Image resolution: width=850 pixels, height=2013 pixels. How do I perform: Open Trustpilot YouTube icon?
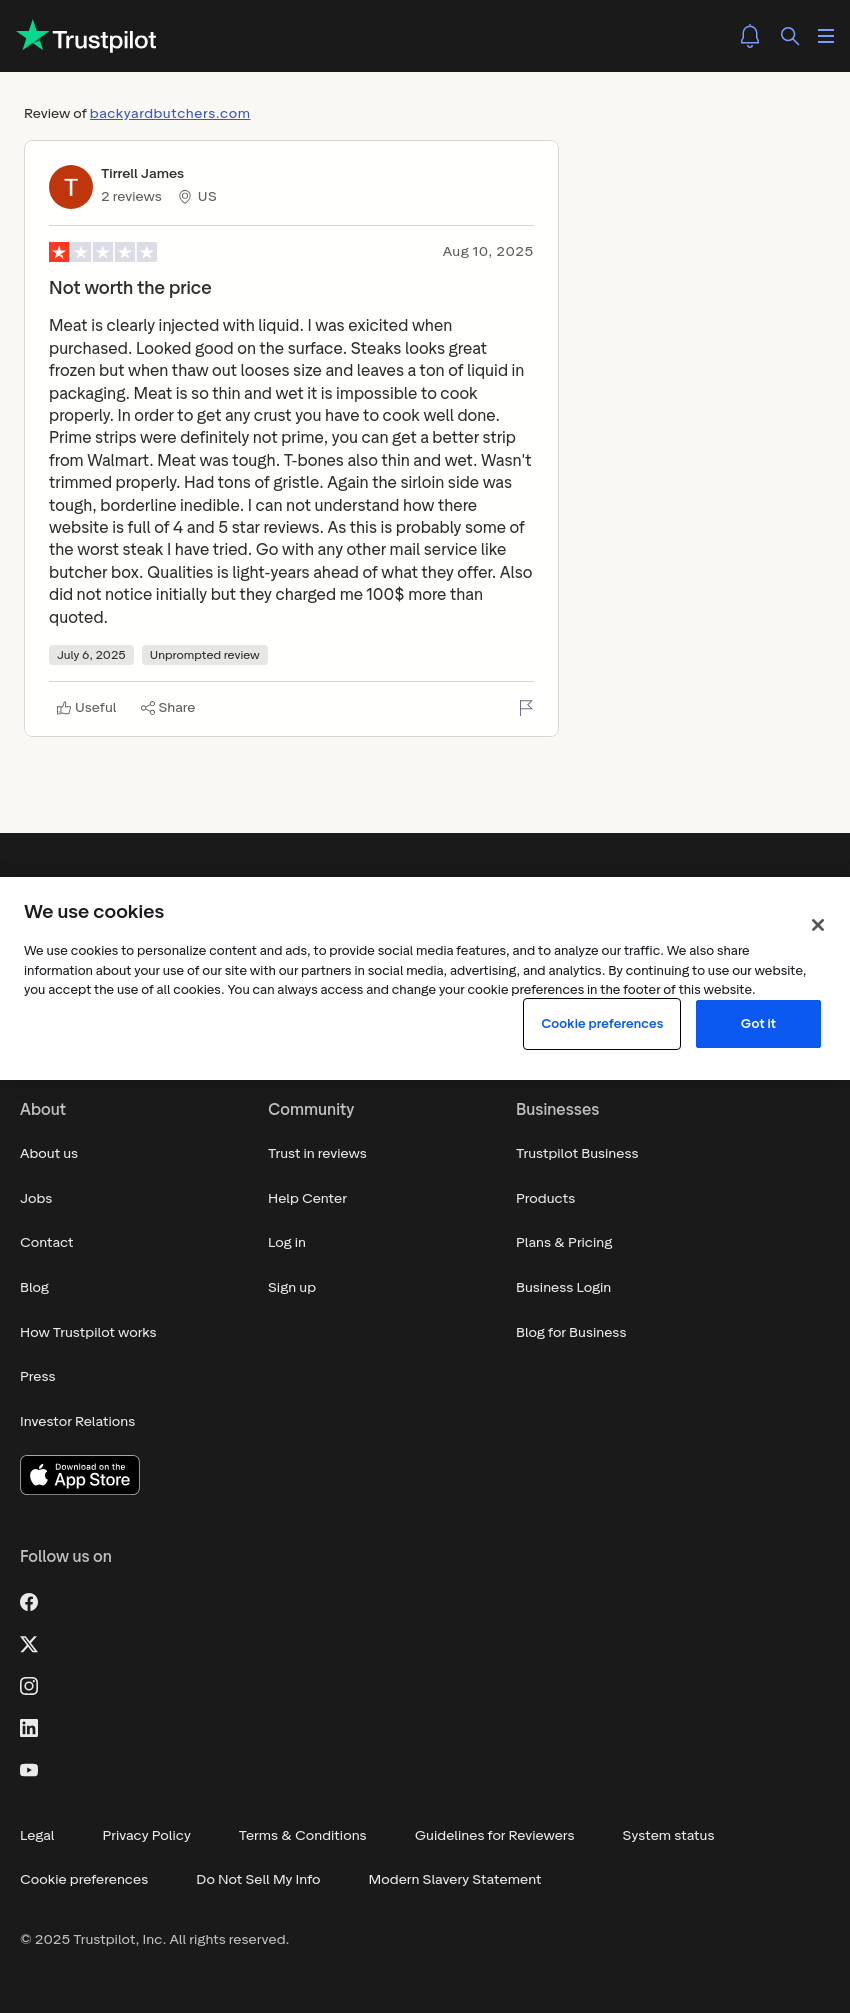pos(29,1770)
